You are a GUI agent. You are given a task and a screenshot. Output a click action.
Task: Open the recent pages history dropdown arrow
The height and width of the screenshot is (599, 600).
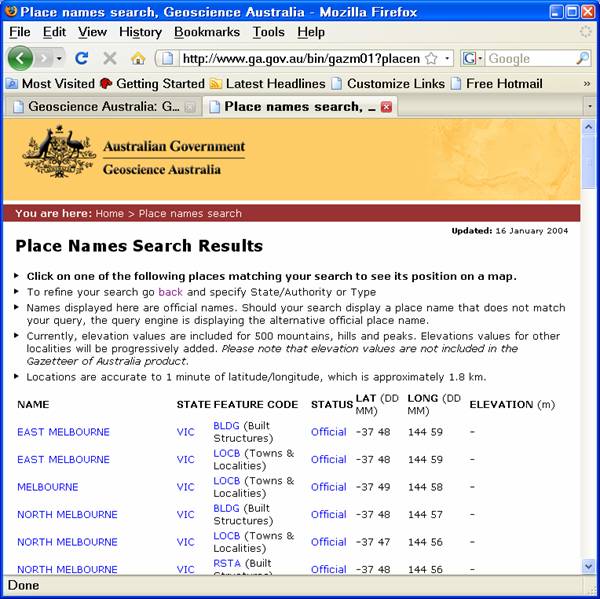pos(43,59)
